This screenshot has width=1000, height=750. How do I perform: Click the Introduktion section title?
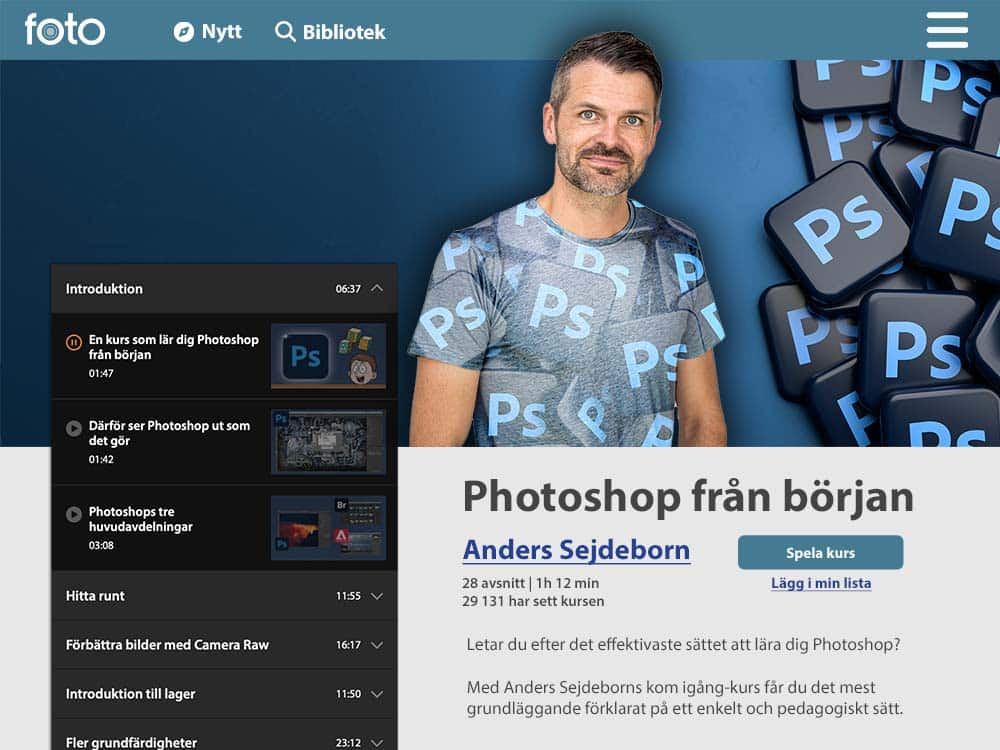[x=104, y=289]
